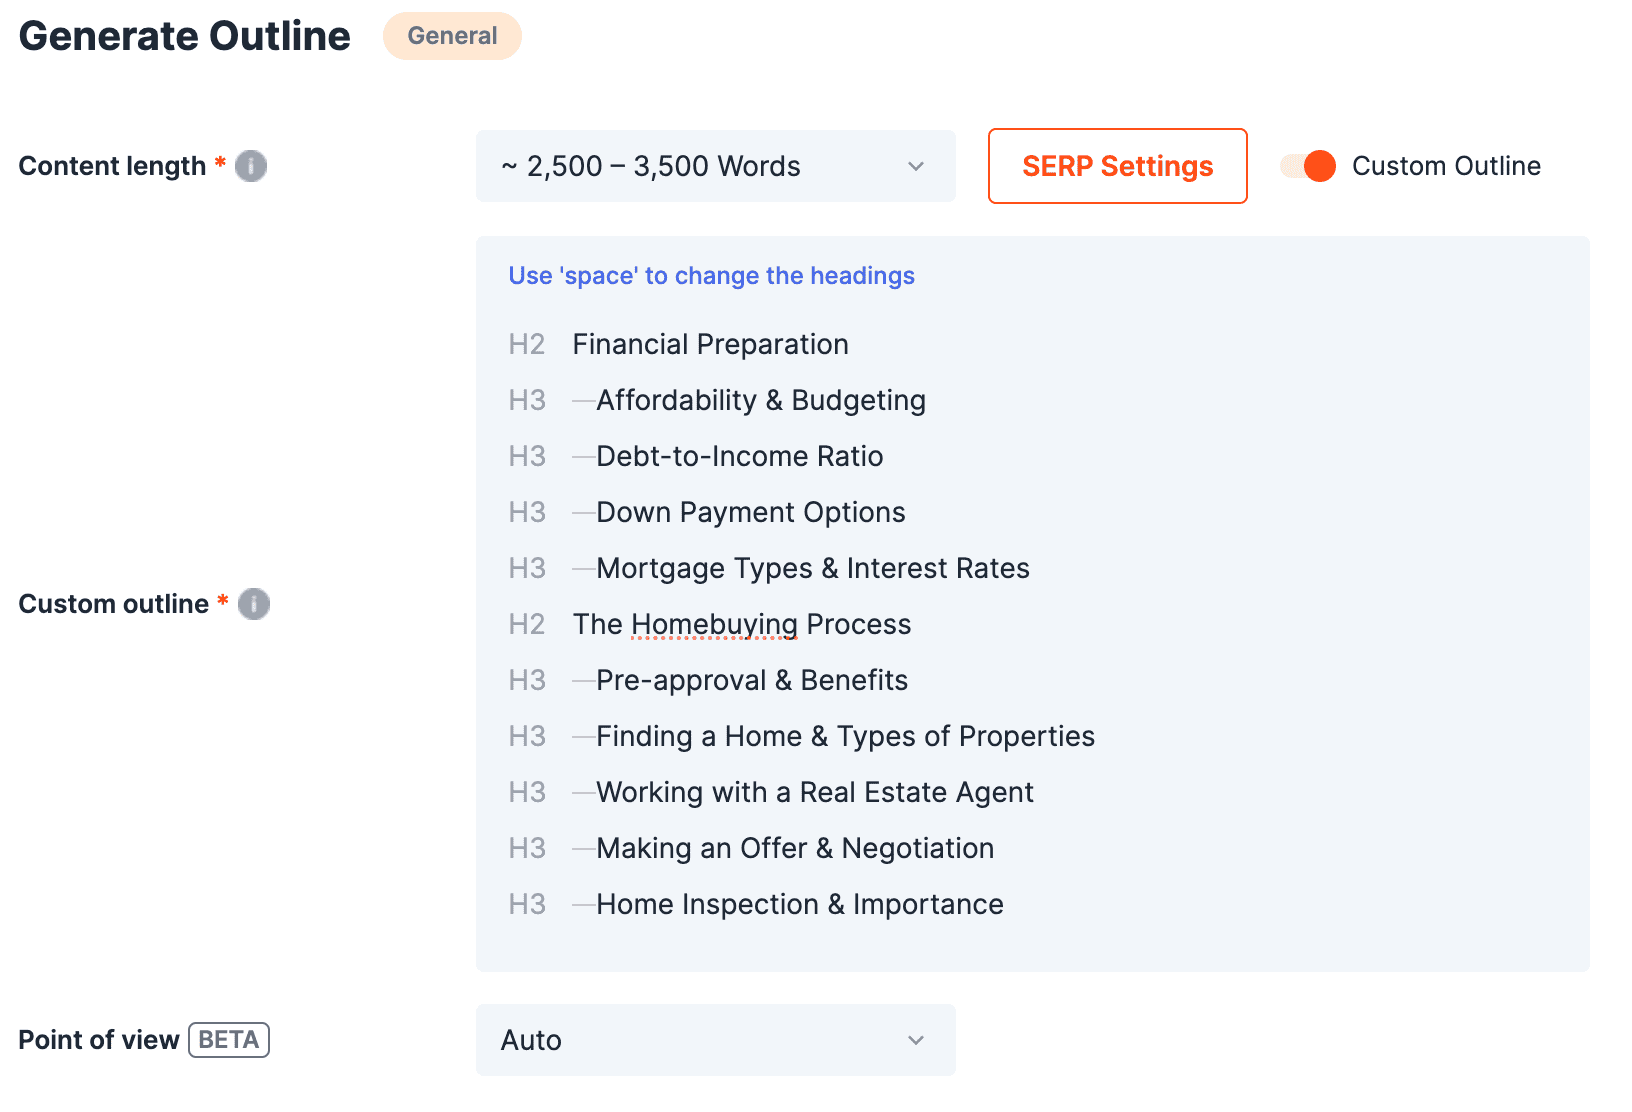Click the 'Financial Preparation' heading line
The image size is (1632, 1112).
710,344
